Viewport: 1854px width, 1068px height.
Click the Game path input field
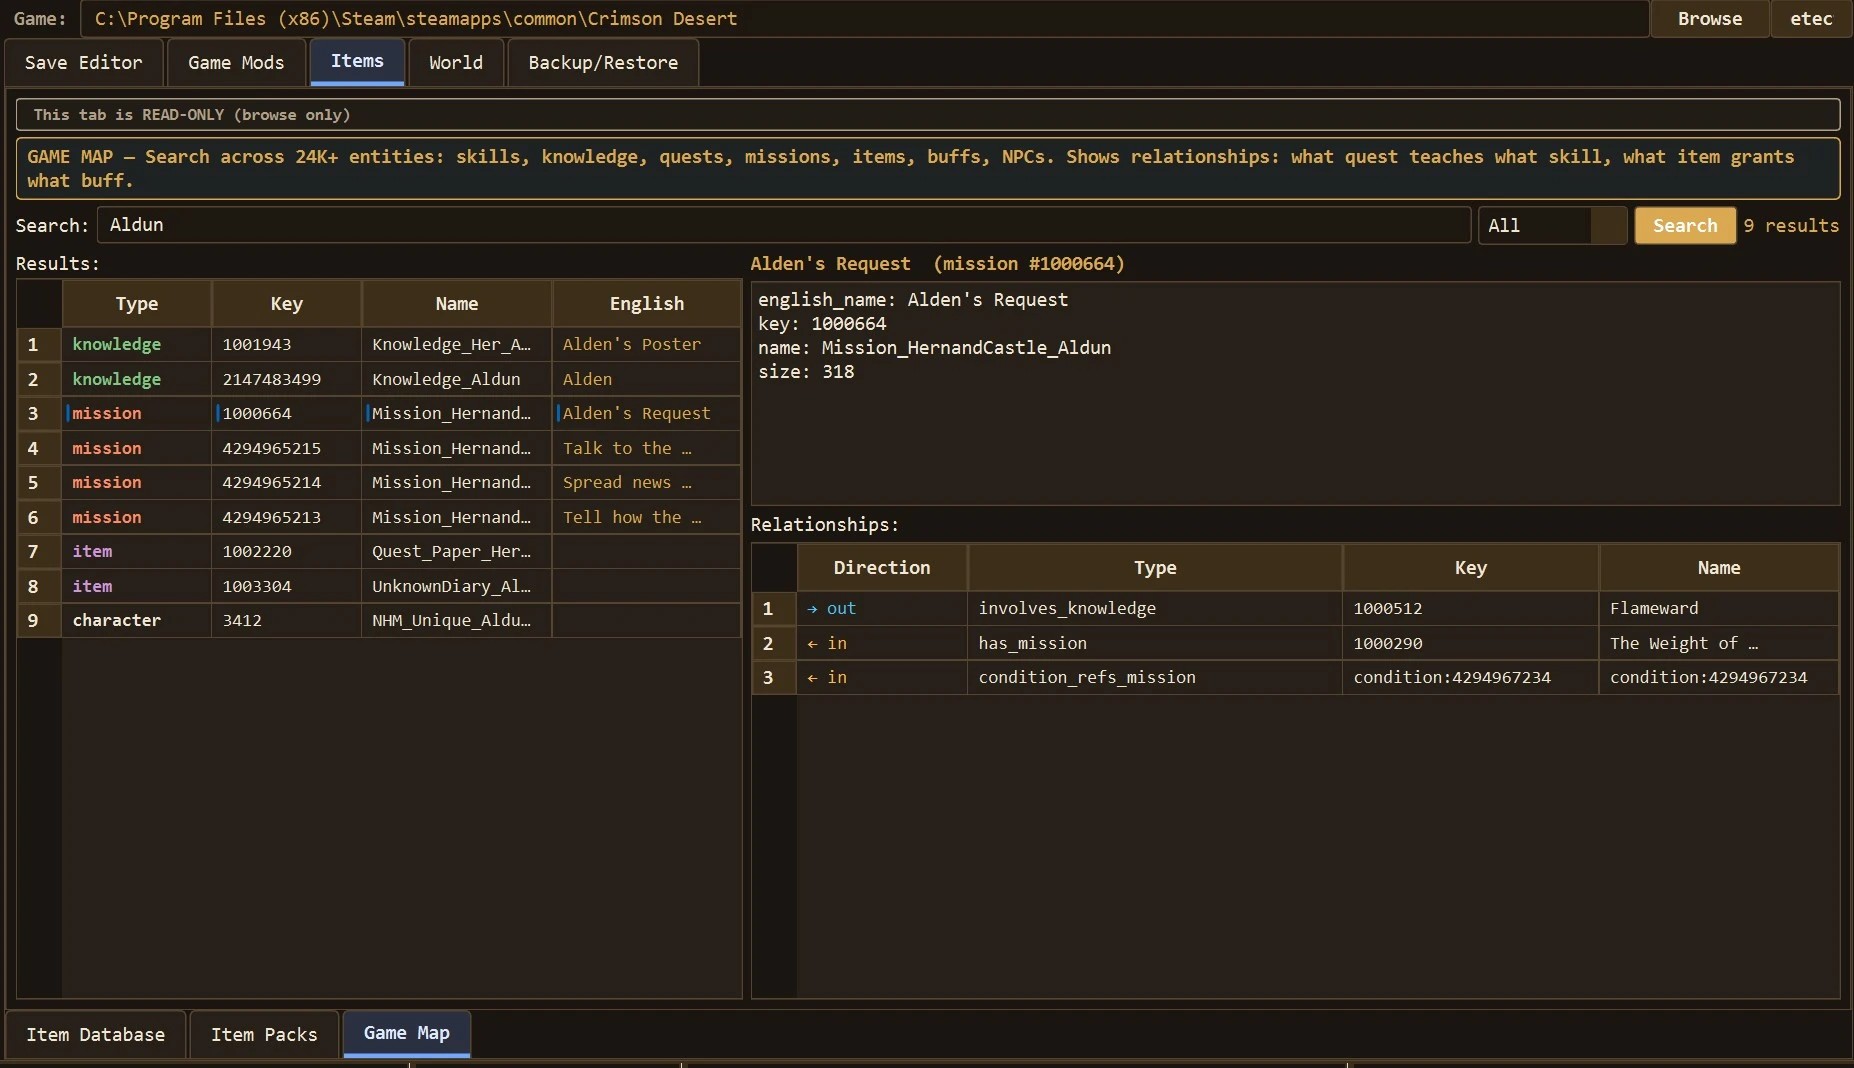[x=864, y=19]
